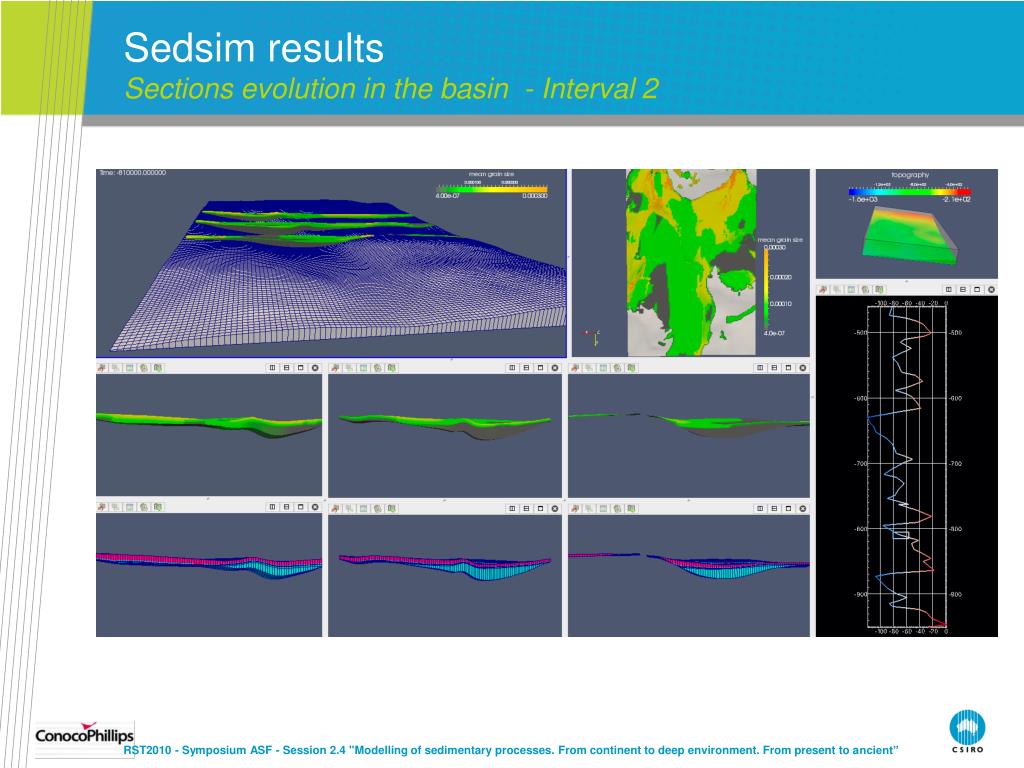
Task: Click fifth toolbar icon in left green section view
Action: pyautogui.click(x=158, y=368)
